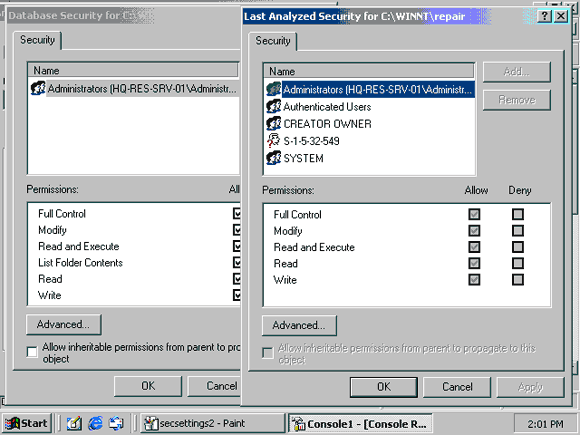Toggle Read and Execute Allow in Last Analyzed
This screenshot has height=435, width=580.
point(474,247)
